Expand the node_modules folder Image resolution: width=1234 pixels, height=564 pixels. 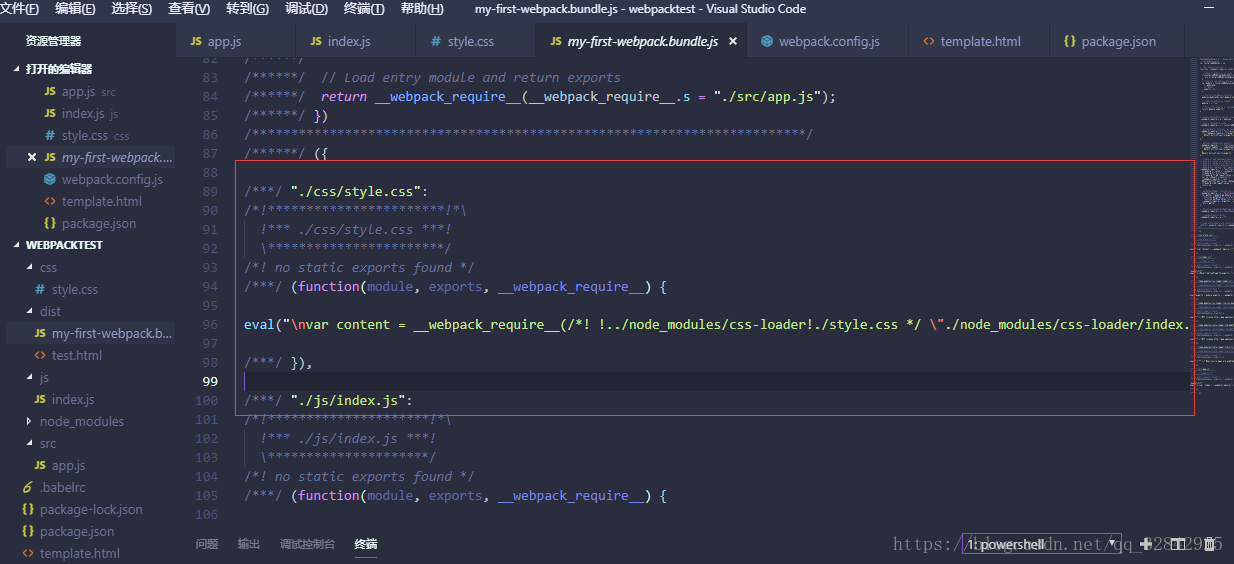(x=30, y=421)
